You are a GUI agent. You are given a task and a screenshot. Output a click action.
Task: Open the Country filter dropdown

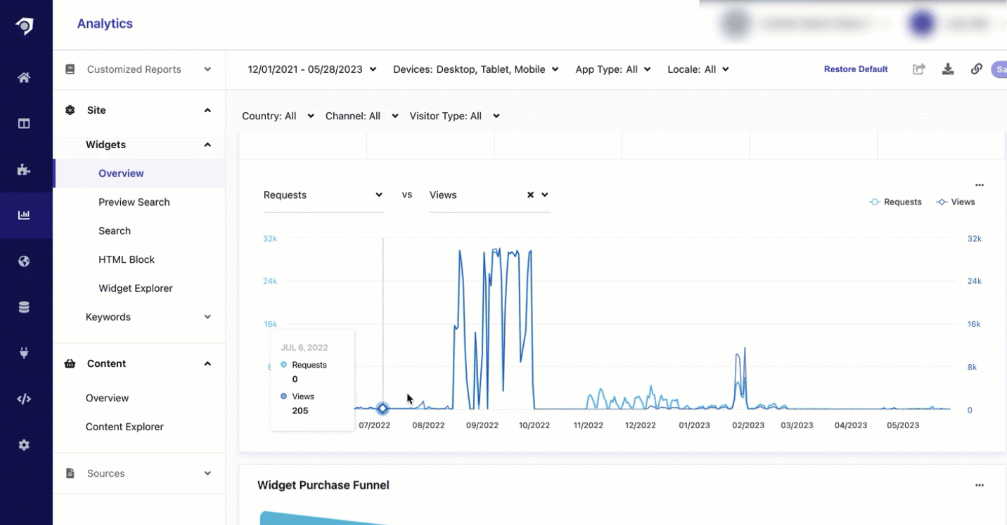(x=278, y=116)
